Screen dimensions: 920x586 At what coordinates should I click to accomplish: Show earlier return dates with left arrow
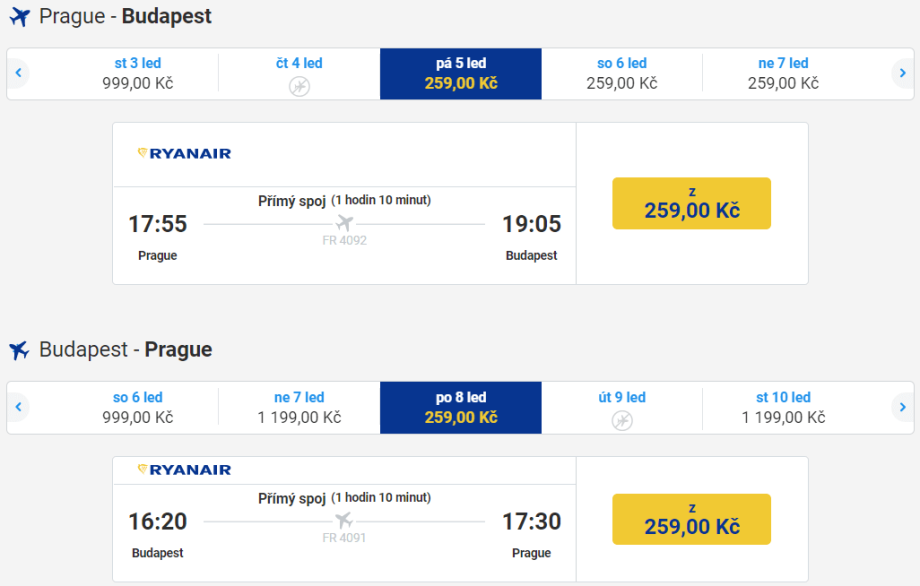point(18,407)
